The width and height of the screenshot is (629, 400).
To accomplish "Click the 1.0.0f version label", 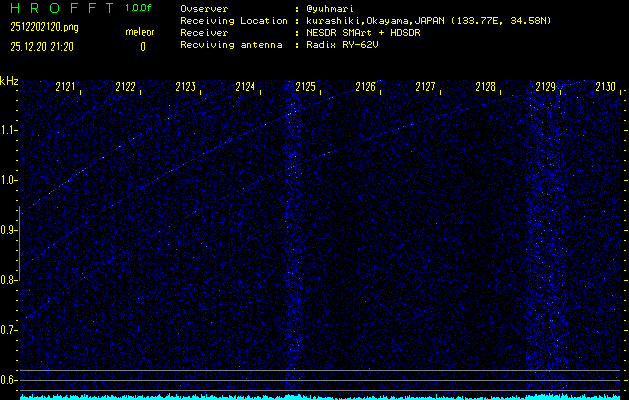I will point(139,8).
